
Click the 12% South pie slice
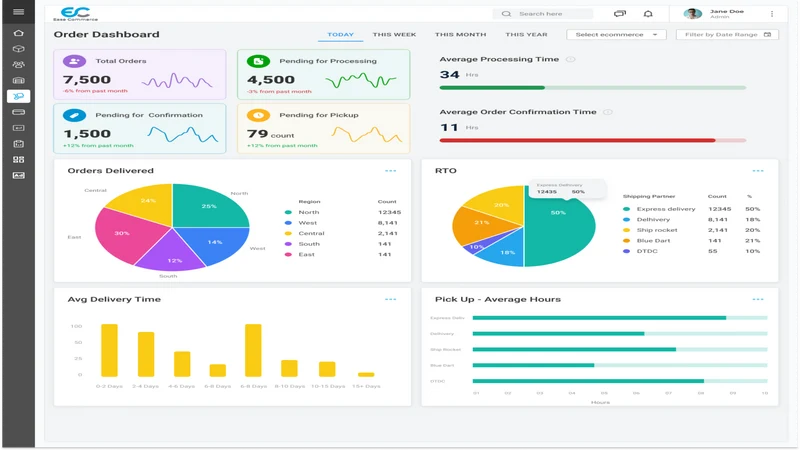pyautogui.click(x=172, y=255)
